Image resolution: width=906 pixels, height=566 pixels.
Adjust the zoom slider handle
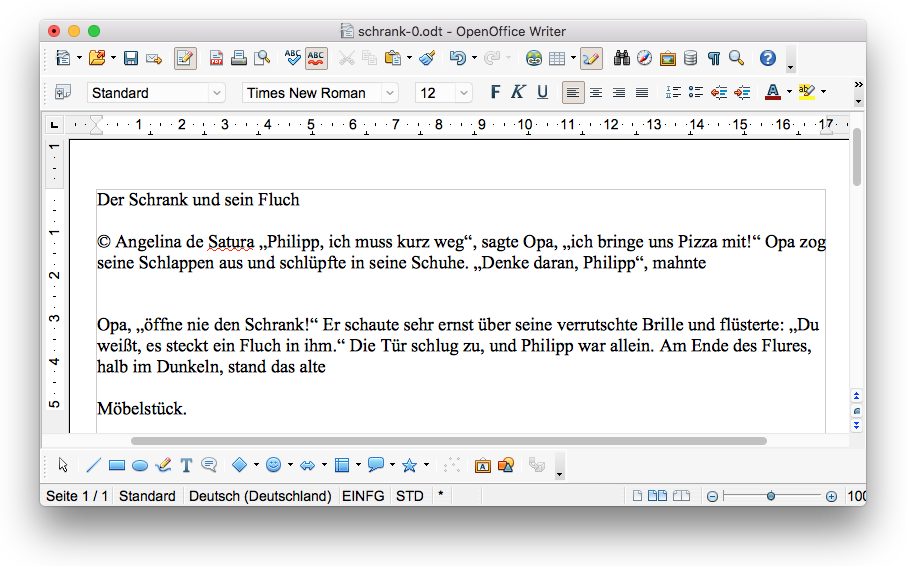[771, 496]
